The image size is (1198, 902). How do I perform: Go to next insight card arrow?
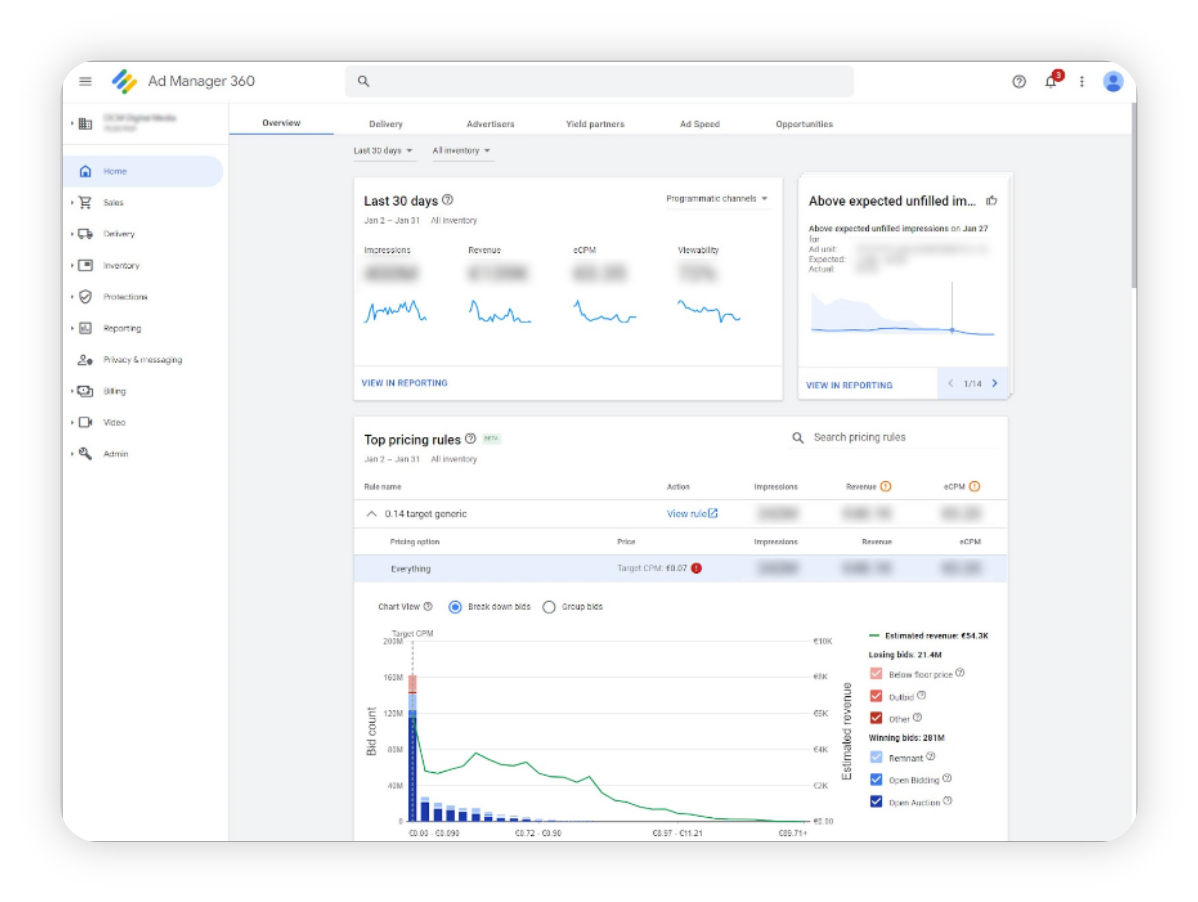click(x=995, y=384)
